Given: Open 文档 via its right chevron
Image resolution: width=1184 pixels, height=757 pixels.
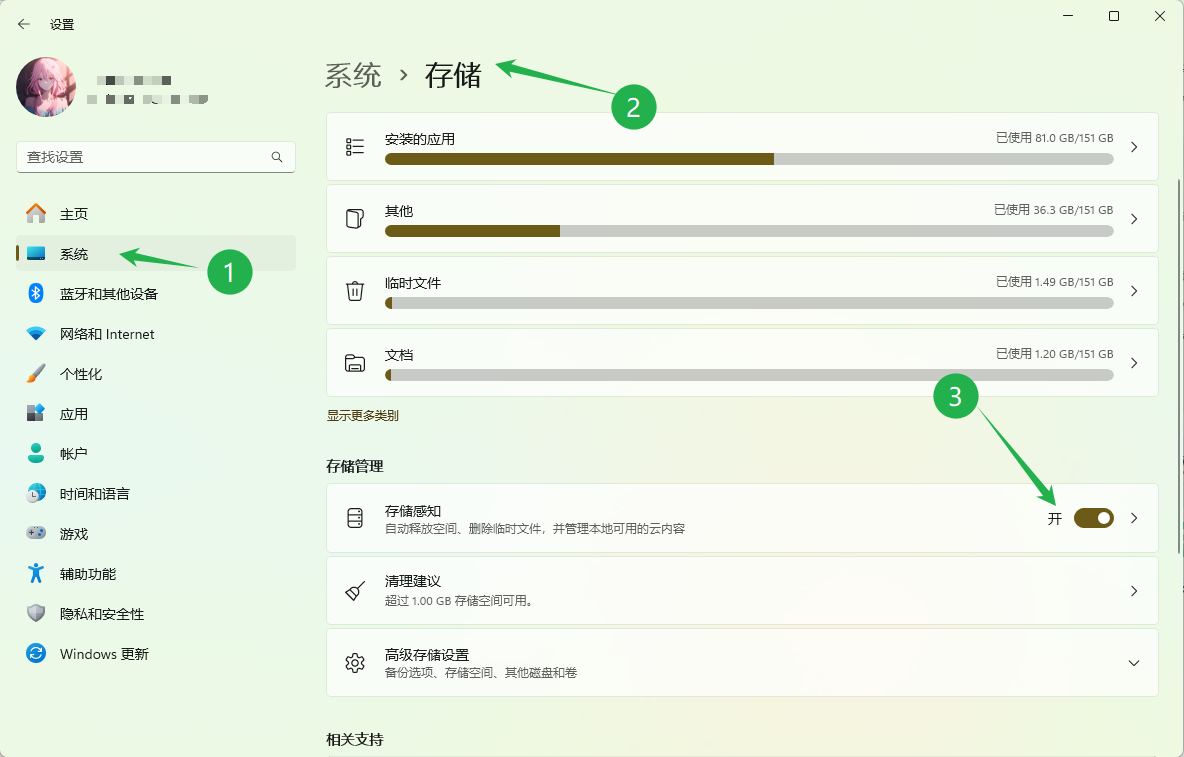Looking at the screenshot, I should point(1133,363).
